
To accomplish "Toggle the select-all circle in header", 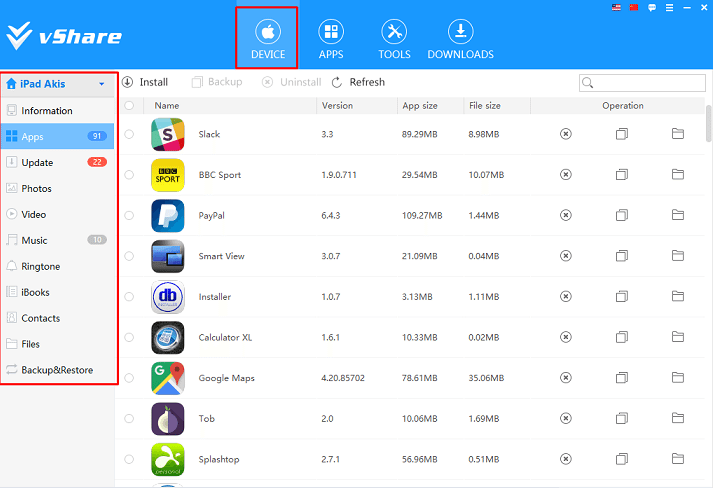I will point(129,105).
